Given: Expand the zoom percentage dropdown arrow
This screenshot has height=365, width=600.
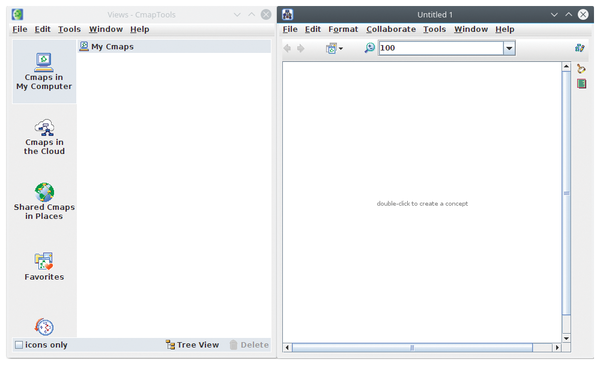Looking at the screenshot, I should click(509, 48).
